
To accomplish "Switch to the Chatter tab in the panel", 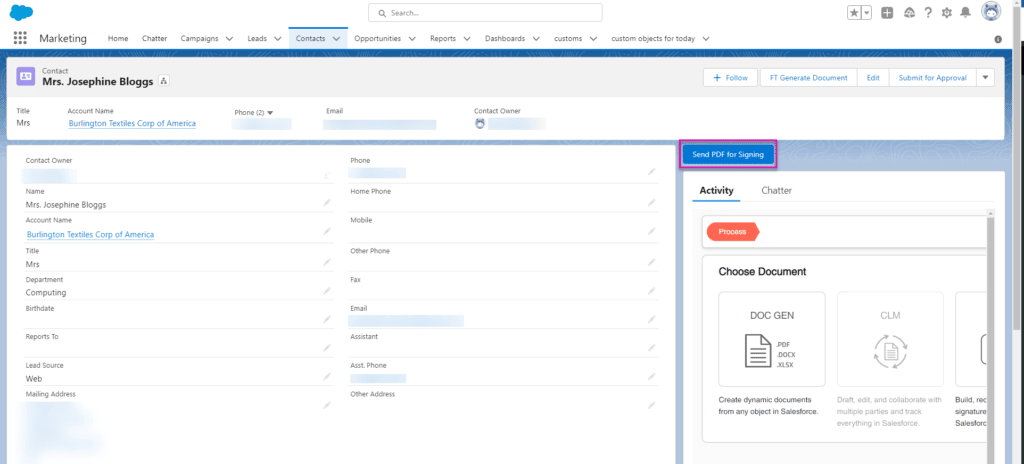I will [x=776, y=190].
